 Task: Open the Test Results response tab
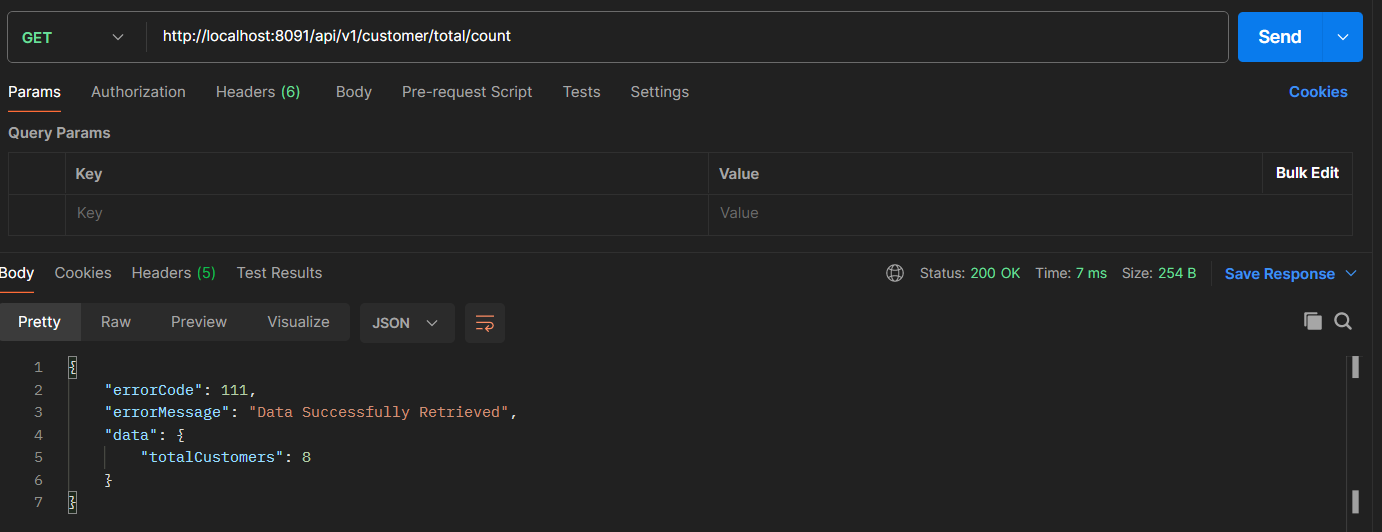point(279,273)
